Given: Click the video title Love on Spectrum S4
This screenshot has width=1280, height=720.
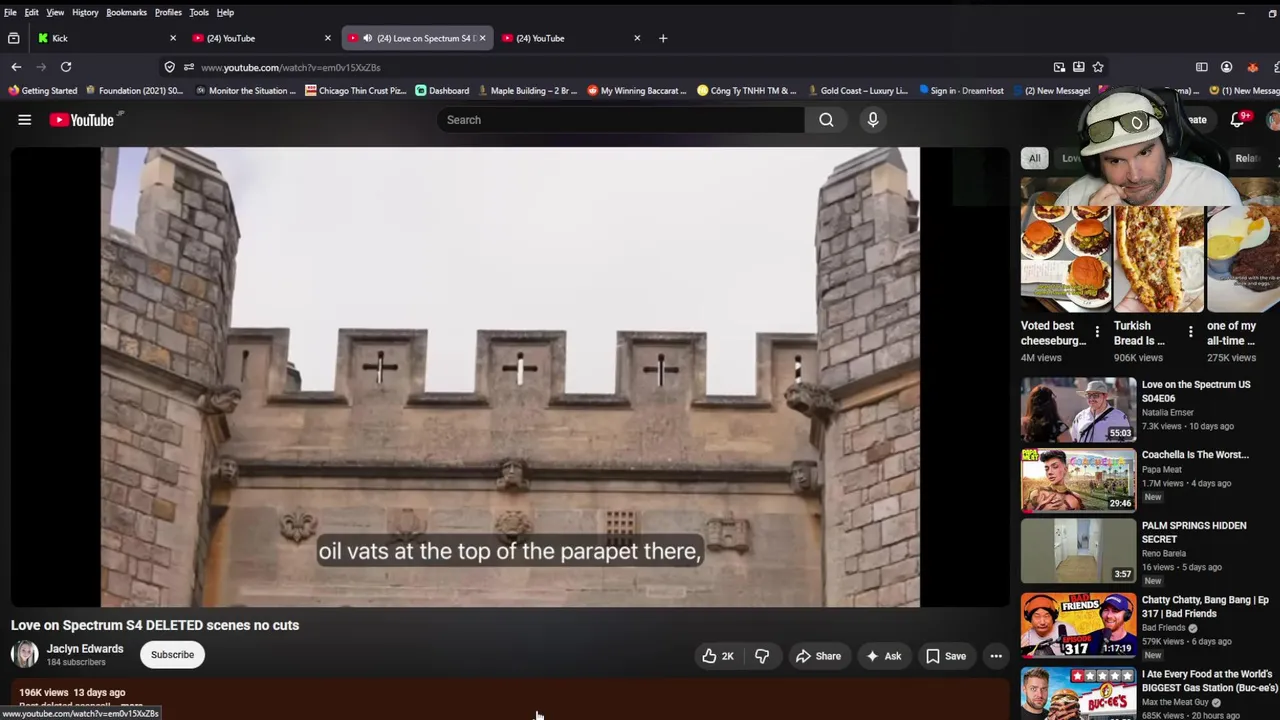Looking at the screenshot, I should [x=155, y=625].
